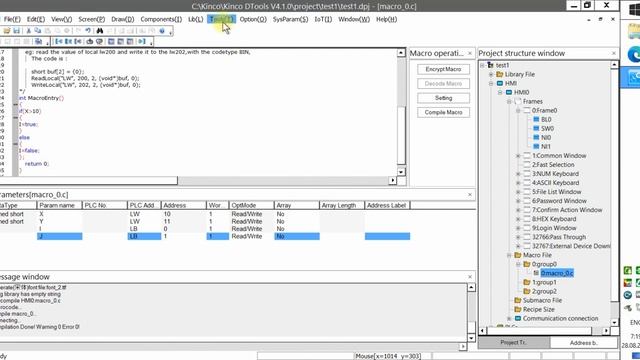The image size is (640, 360).
Task: Click project tree scroll-up arrow
Action: click(614, 65)
